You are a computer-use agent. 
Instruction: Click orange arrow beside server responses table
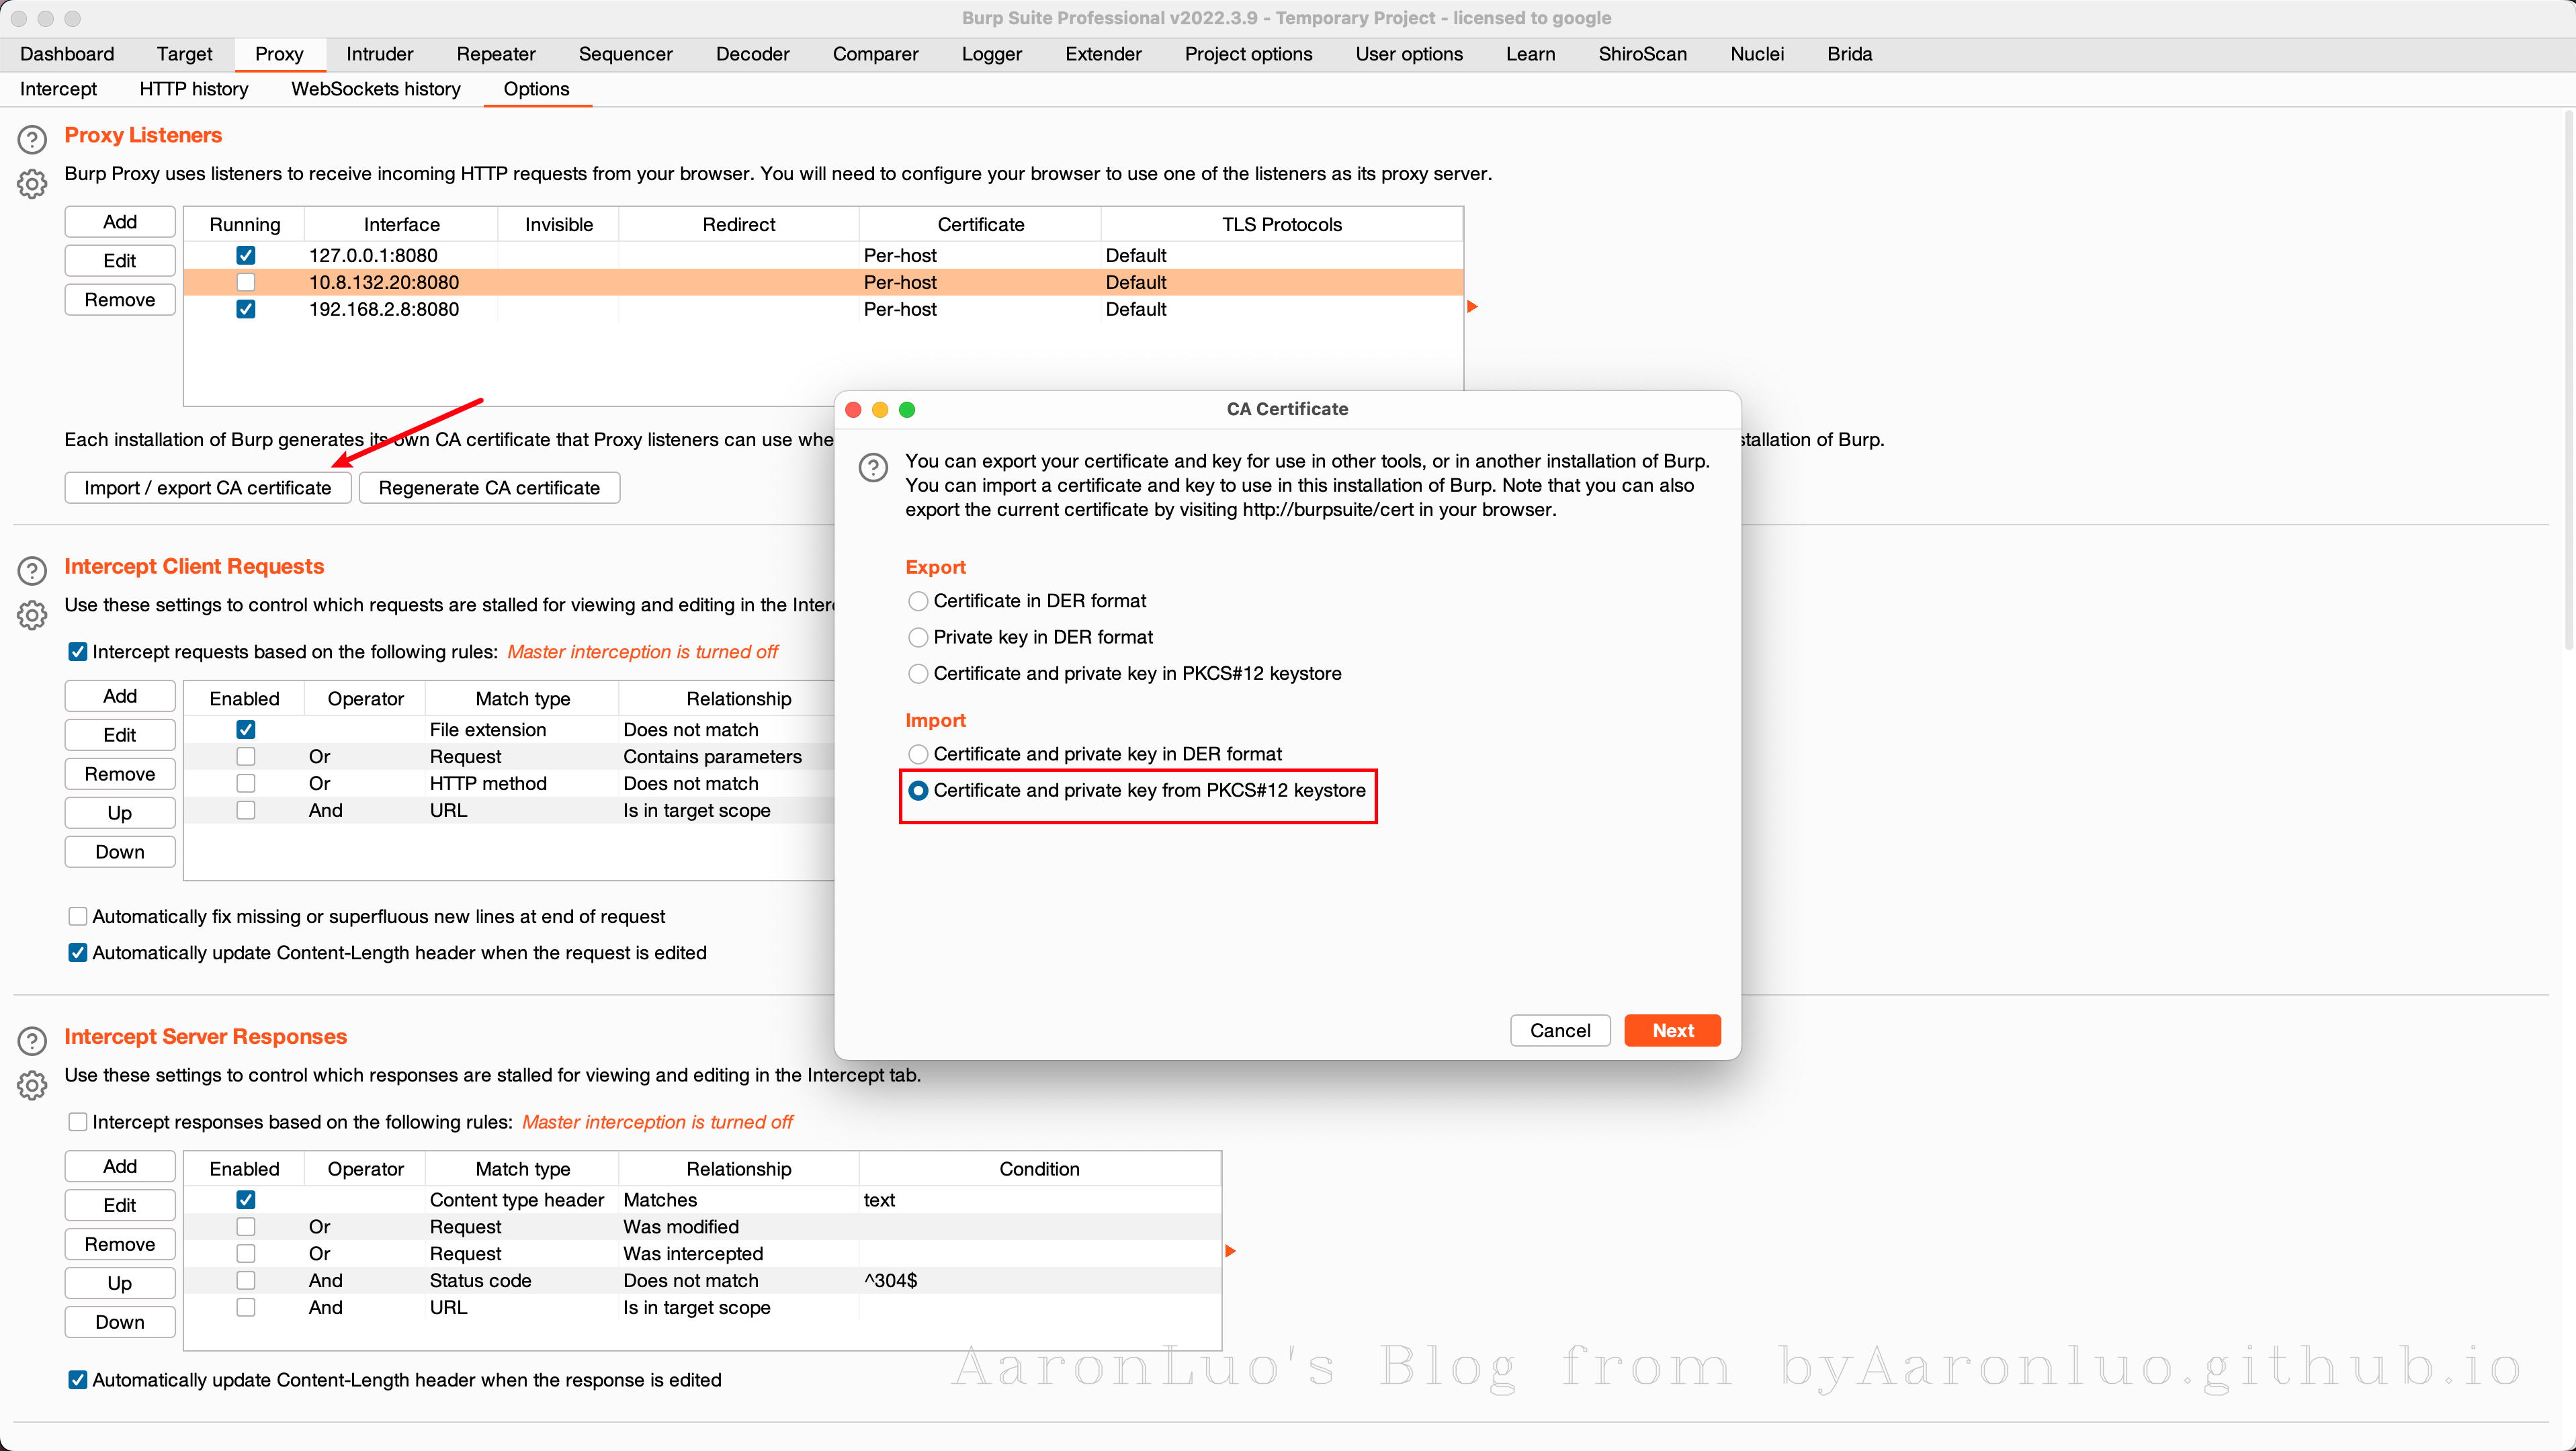[1230, 1251]
